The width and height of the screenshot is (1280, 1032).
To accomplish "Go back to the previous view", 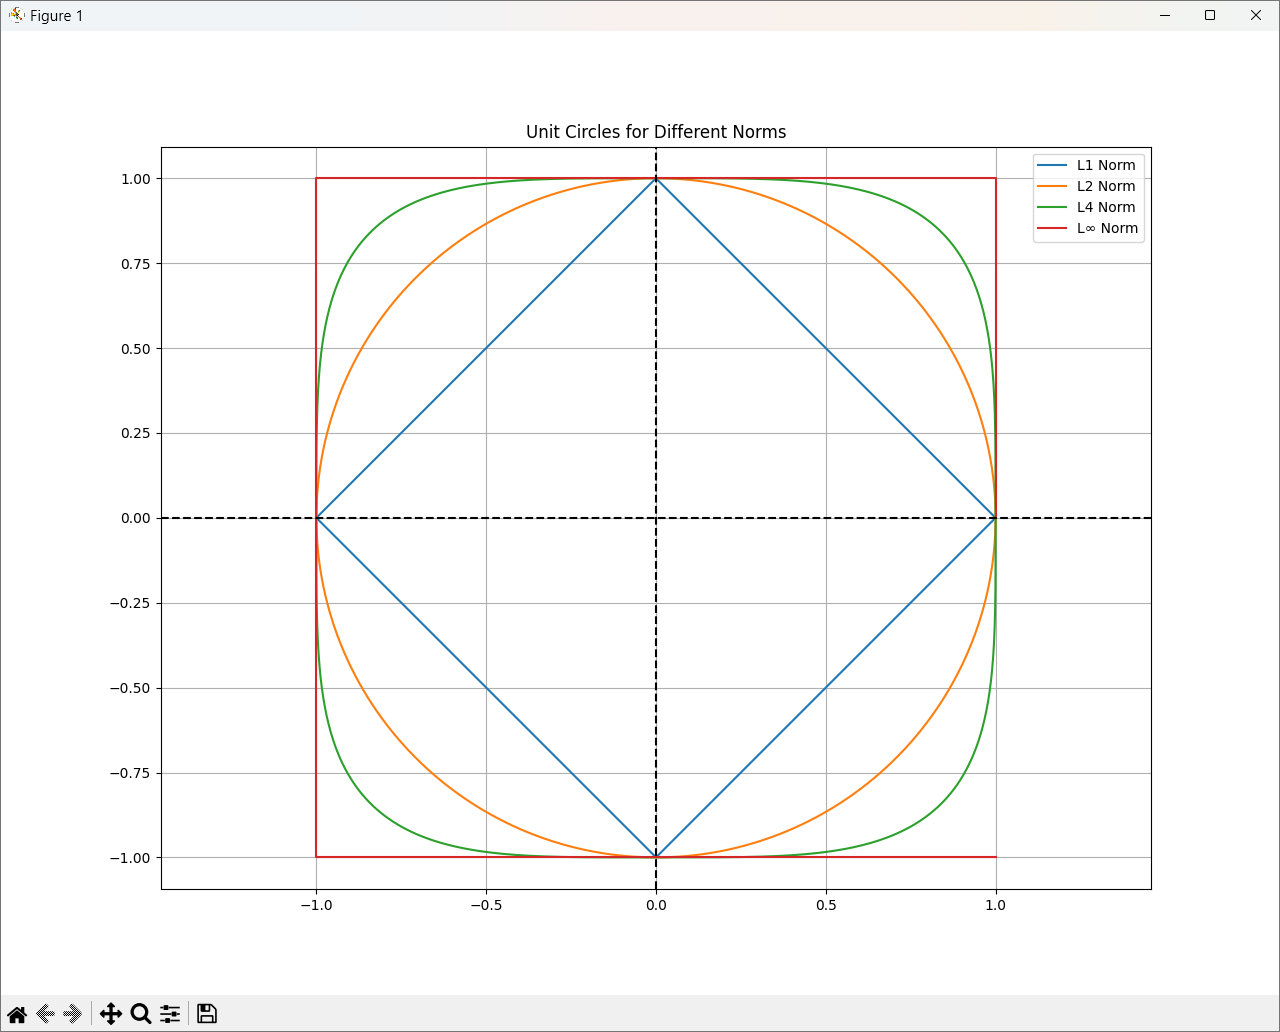I will click(x=45, y=1014).
